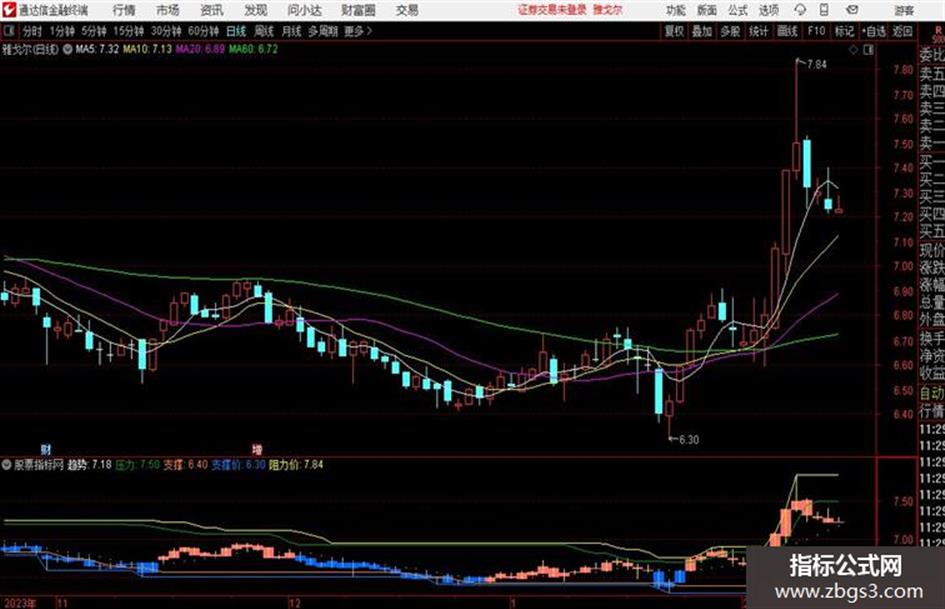Click the 多股 toolbar button
Viewport: 945px width, 609px height.
pos(730,31)
